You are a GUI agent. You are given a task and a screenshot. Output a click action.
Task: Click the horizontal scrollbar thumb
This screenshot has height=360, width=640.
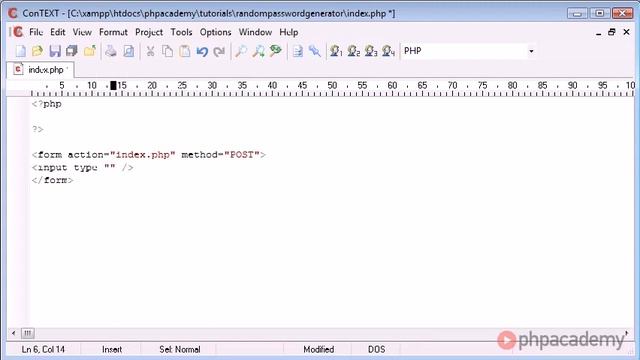click(27, 333)
